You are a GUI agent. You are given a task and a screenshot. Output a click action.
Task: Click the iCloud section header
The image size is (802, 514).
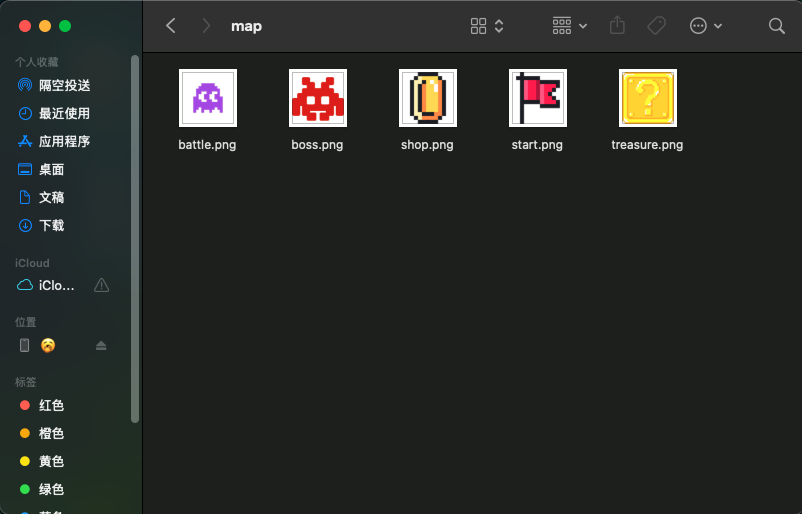[x=32, y=263]
